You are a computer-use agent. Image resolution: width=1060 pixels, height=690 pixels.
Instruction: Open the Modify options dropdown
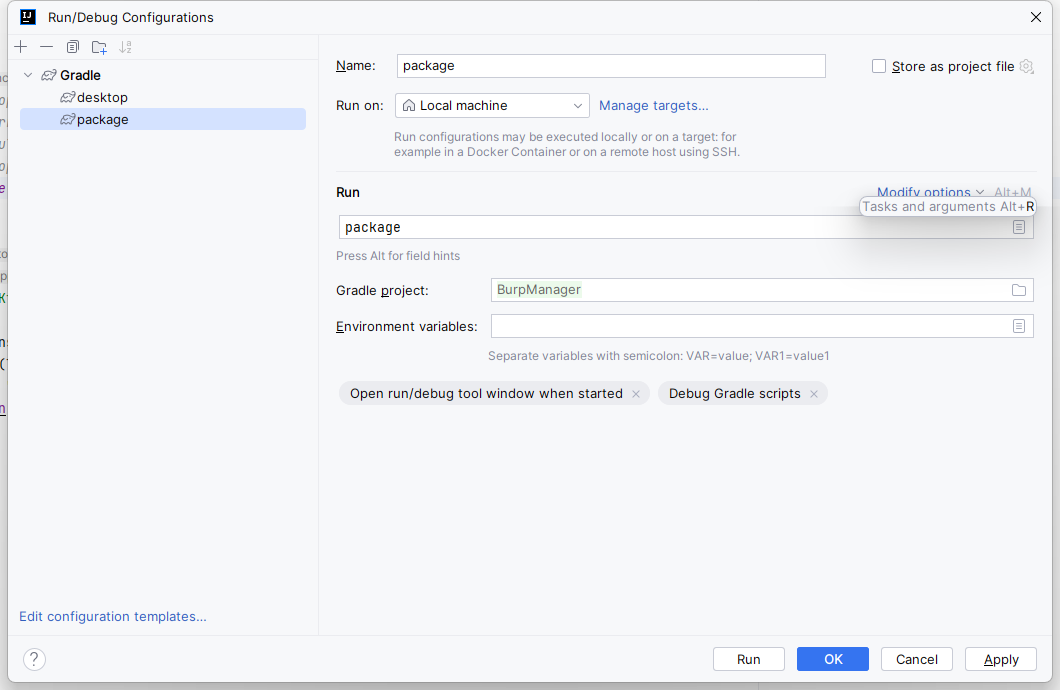tap(930, 192)
